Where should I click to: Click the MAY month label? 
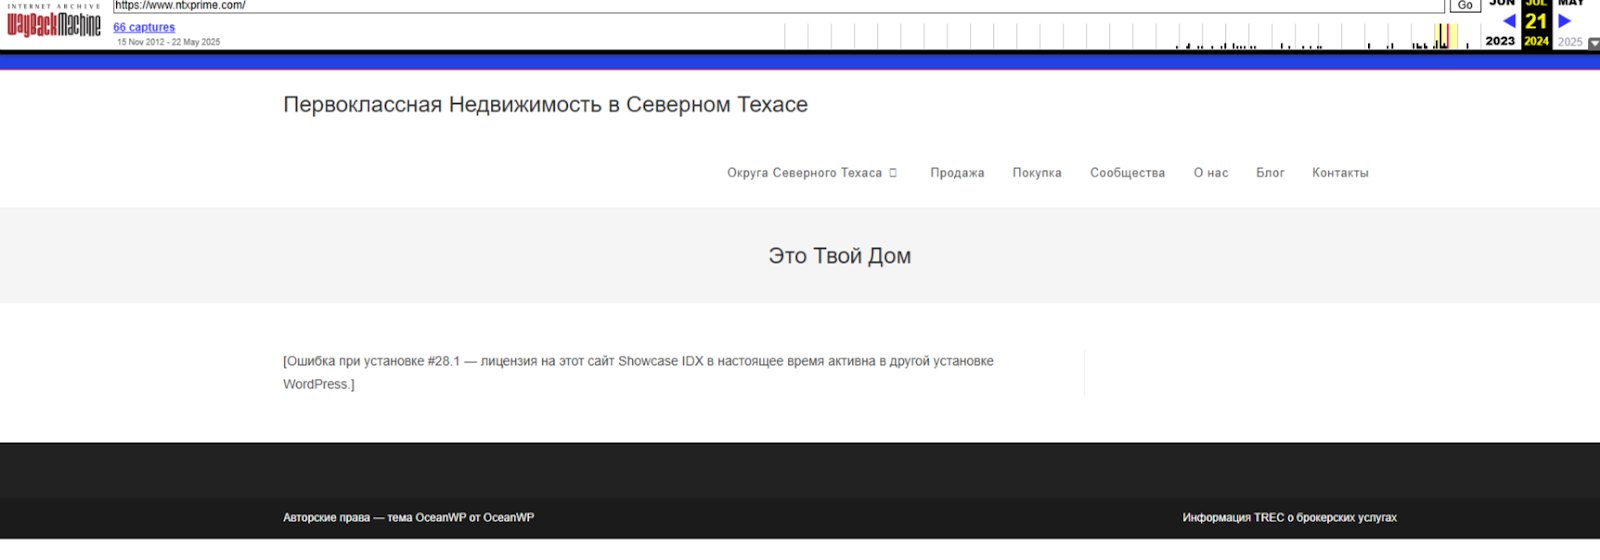[x=1571, y=4]
